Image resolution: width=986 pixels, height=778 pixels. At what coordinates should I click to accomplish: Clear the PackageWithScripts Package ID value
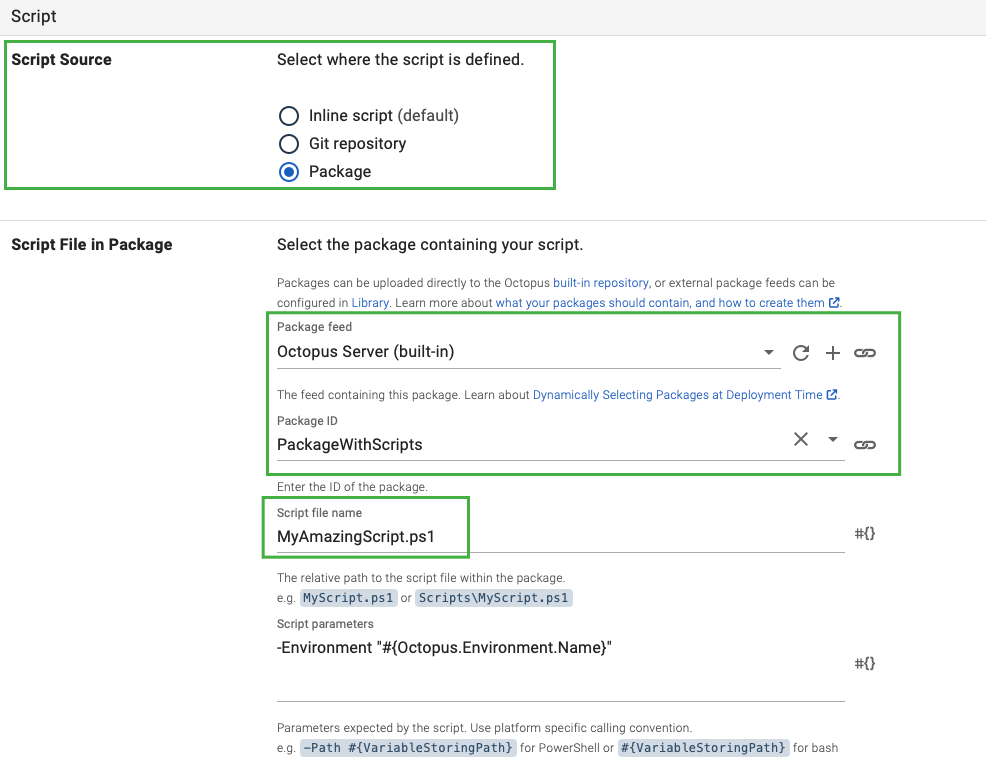pos(800,440)
